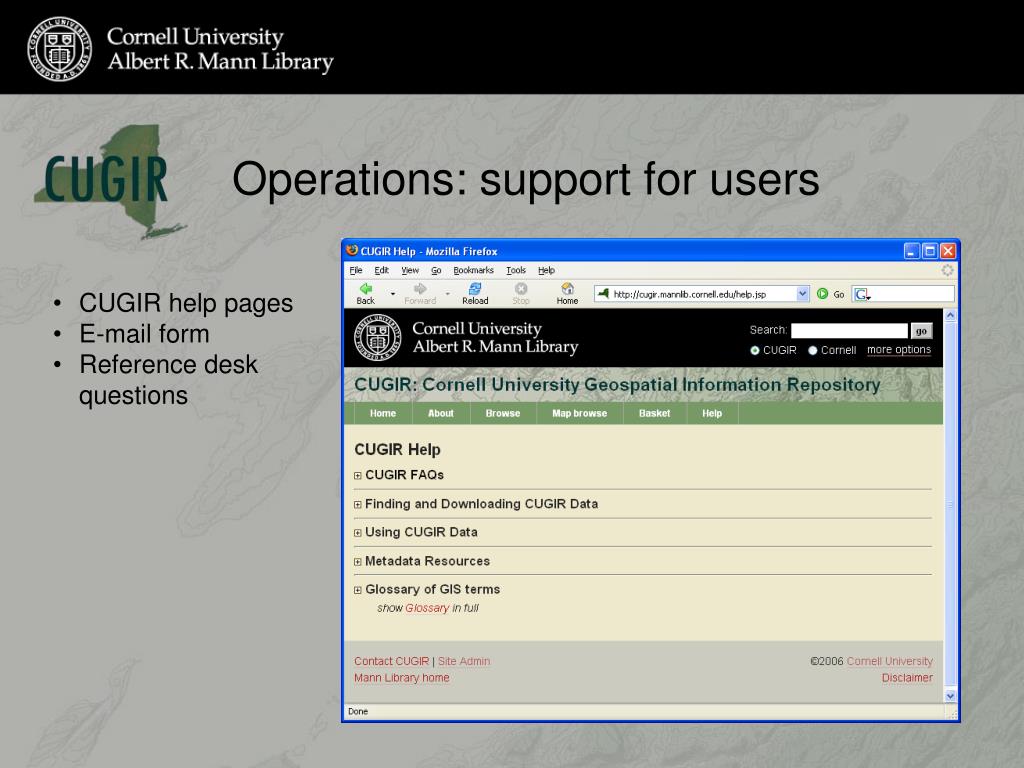
Task: Click the address bar URL field
Action: [x=703, y=294]
